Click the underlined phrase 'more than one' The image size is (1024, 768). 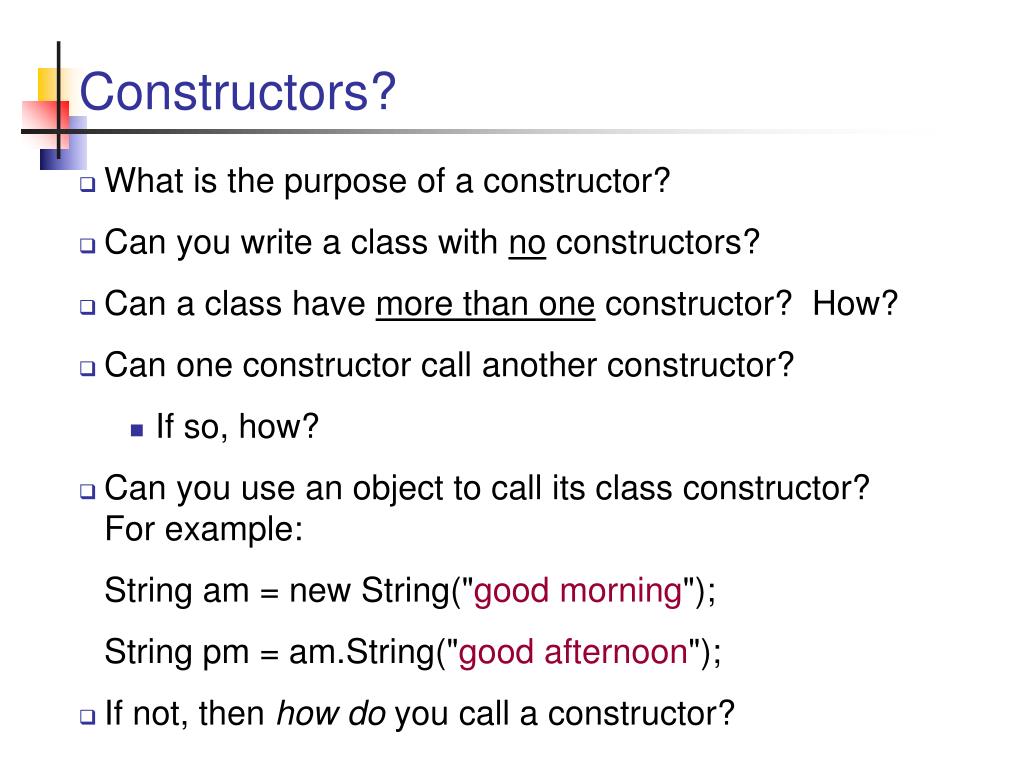point(485,304)
